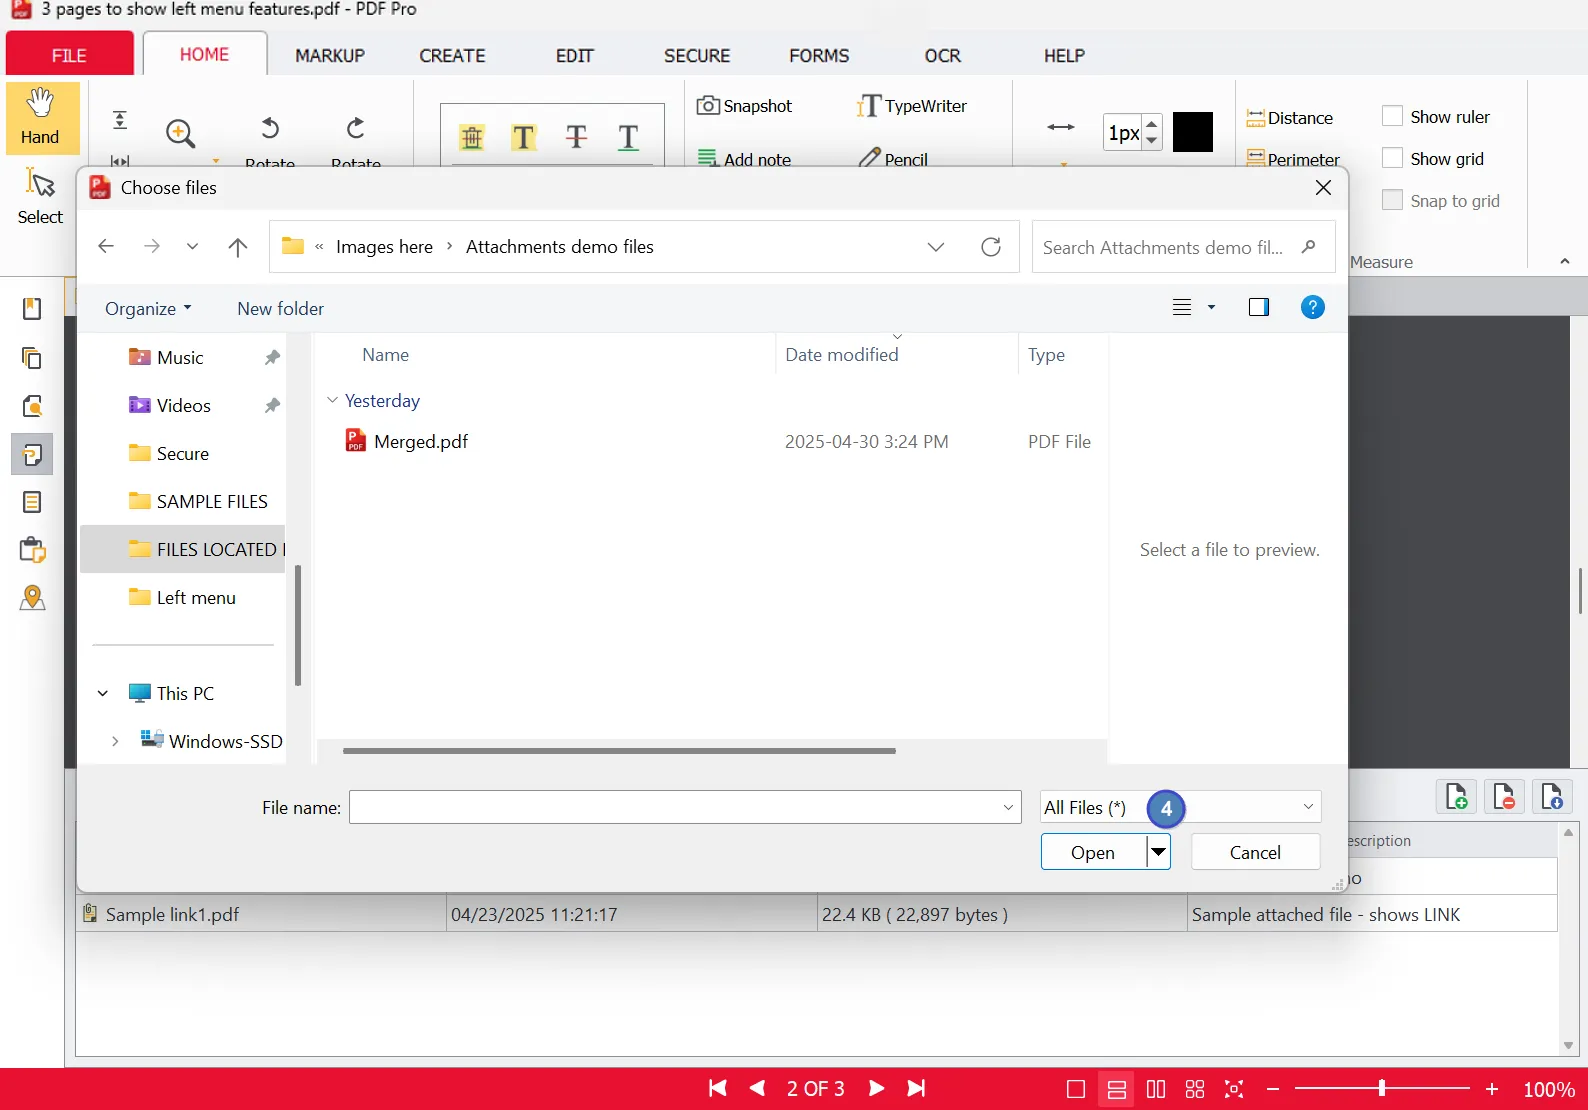This screenshot has width=1588, height=1110.
Task: Click the Delete attachment icon
Action: pos(1504,796)
